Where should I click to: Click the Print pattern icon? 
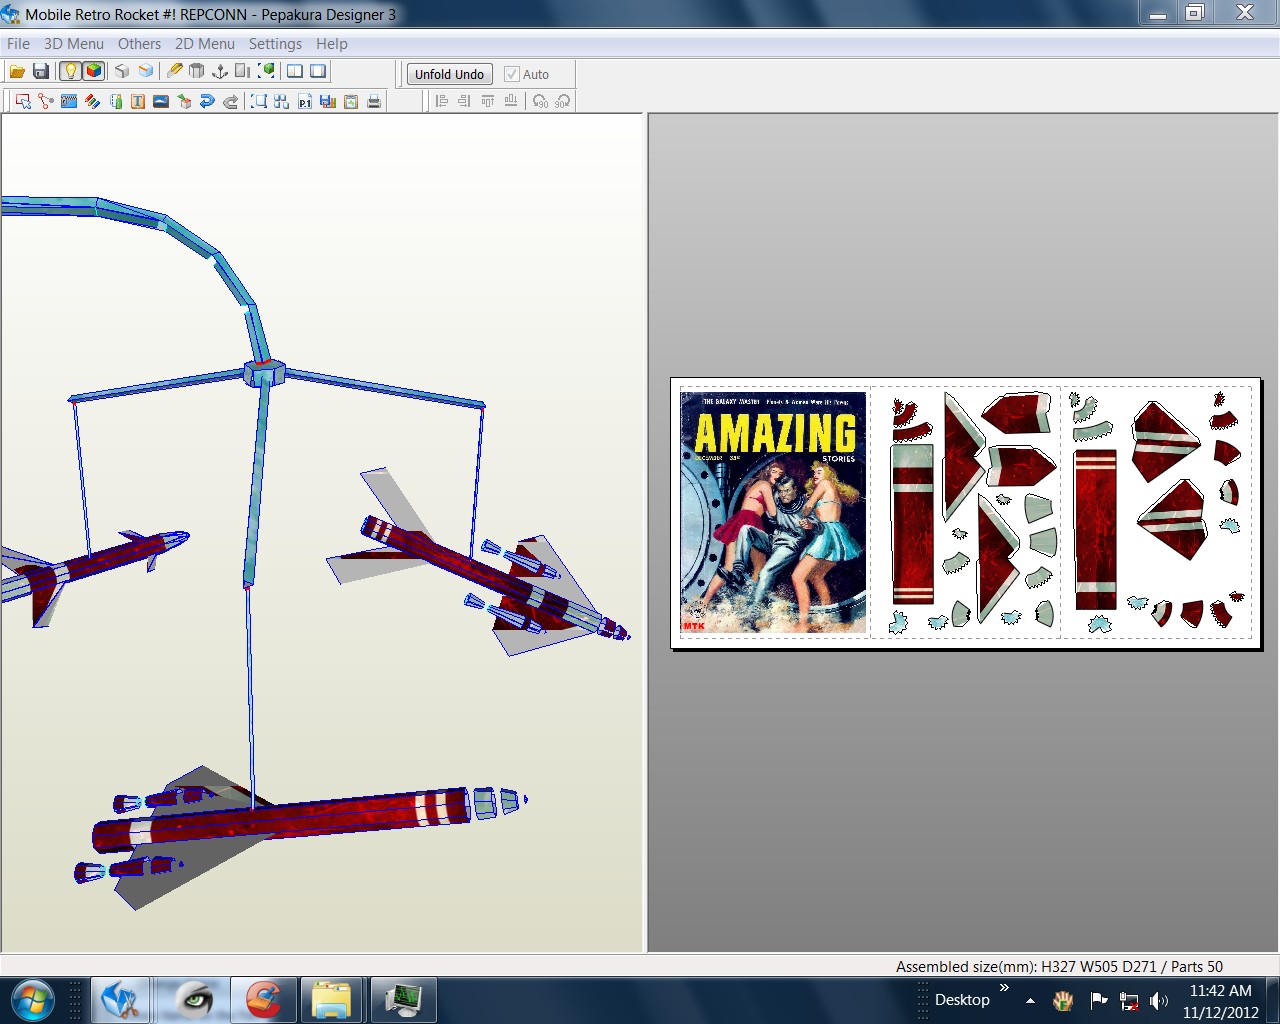[374, 100]
